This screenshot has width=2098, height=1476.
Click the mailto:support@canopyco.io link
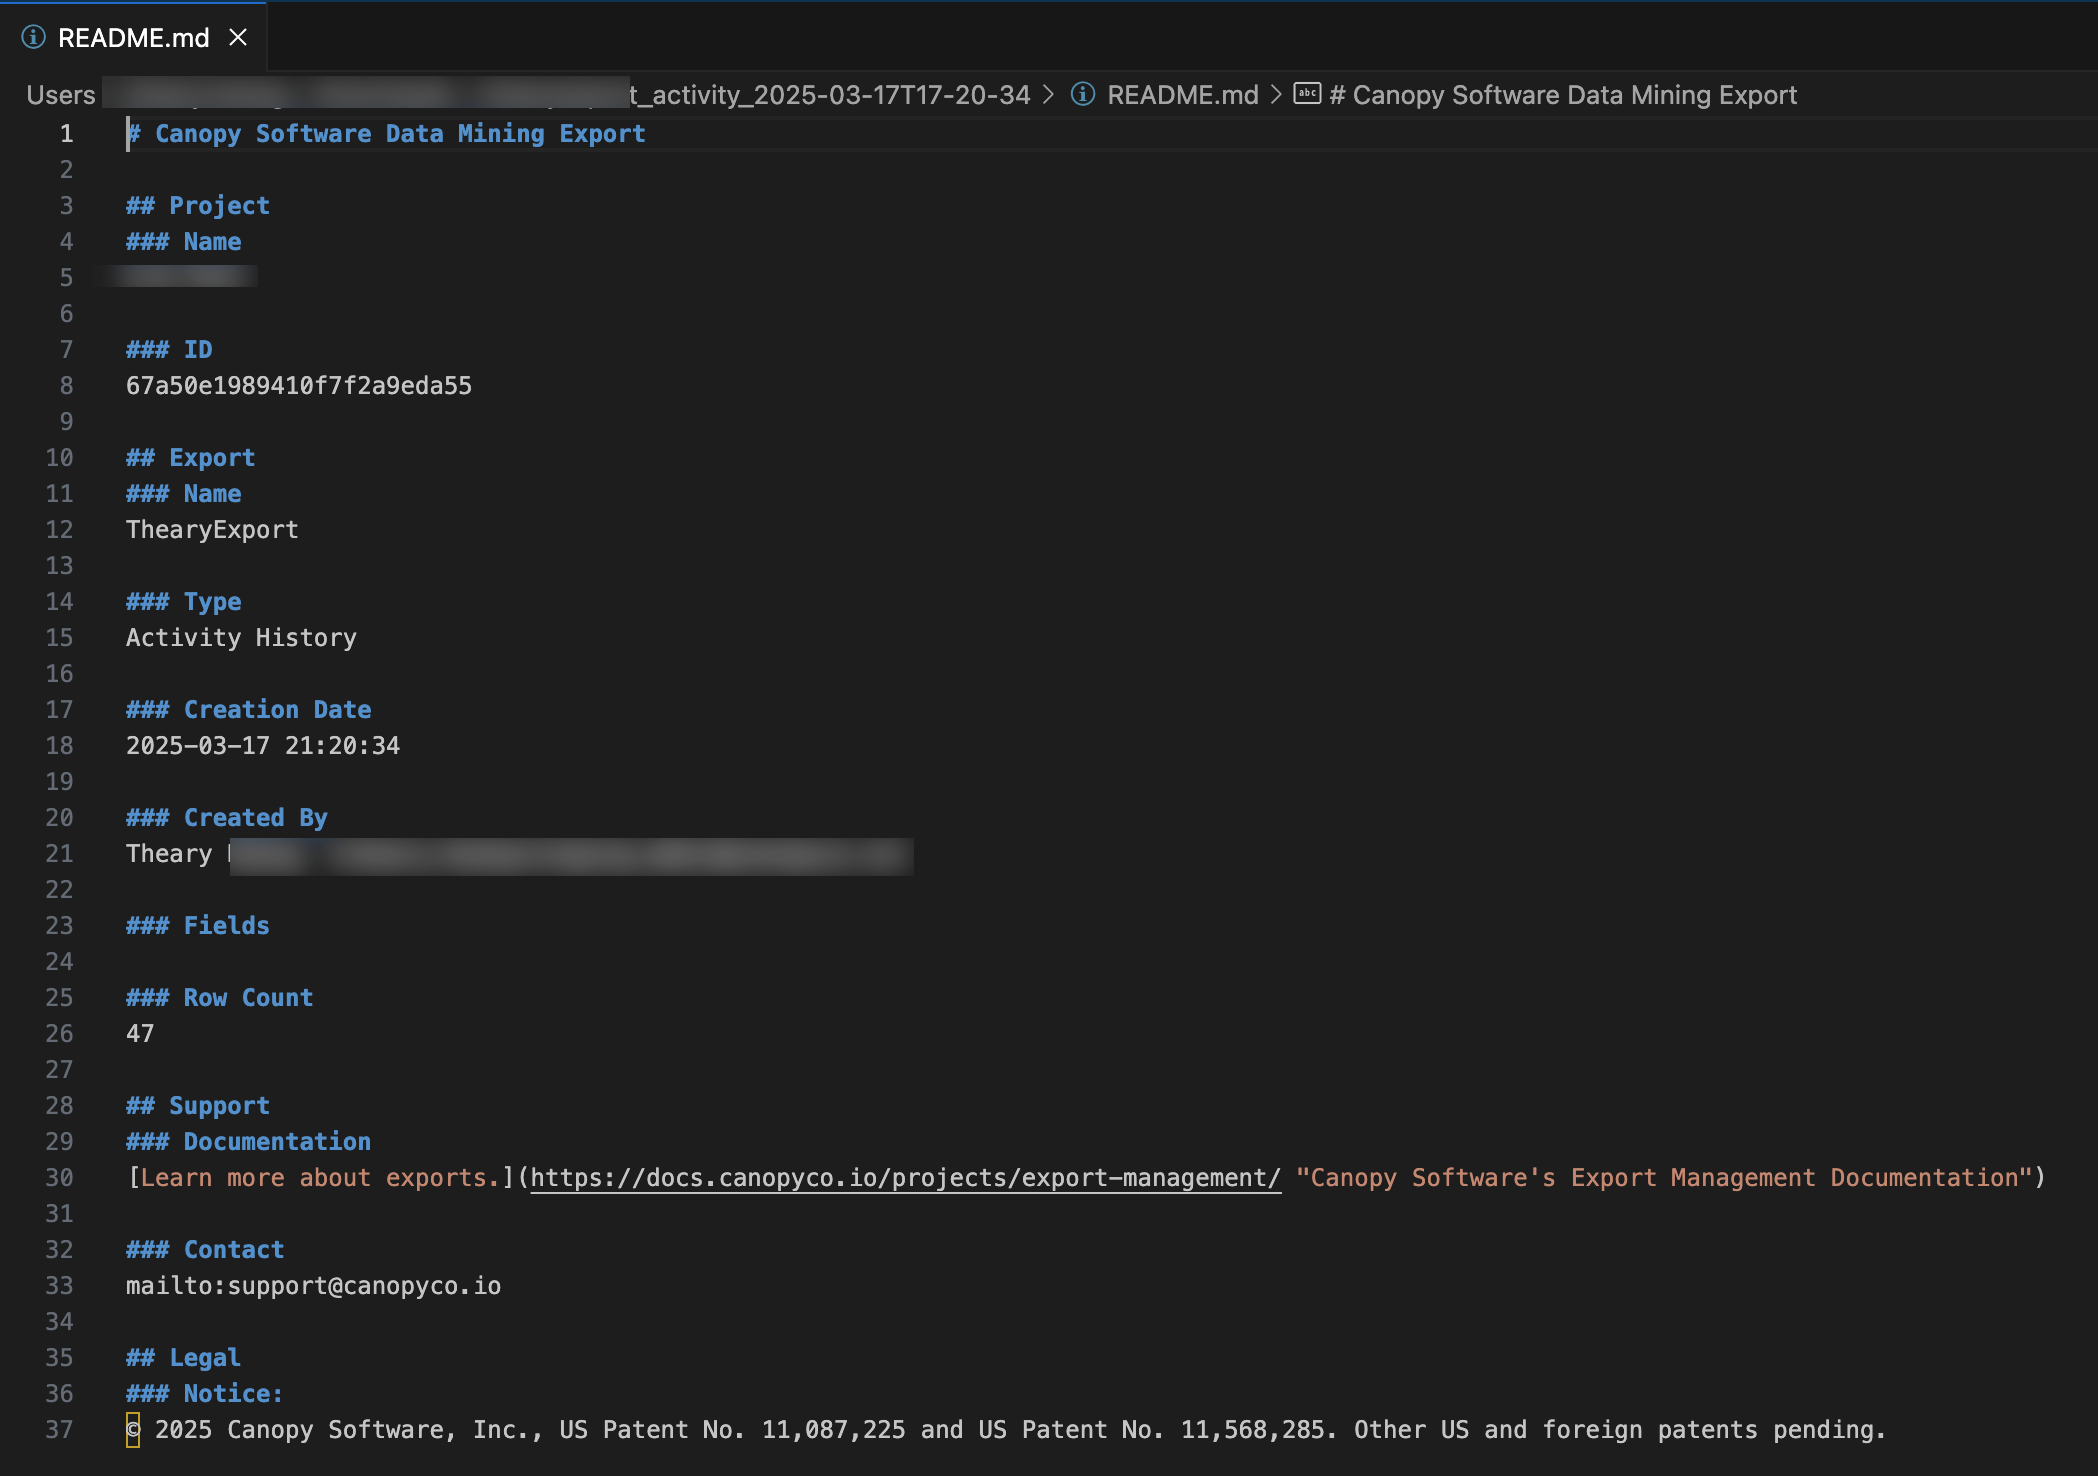[313, 1285]
